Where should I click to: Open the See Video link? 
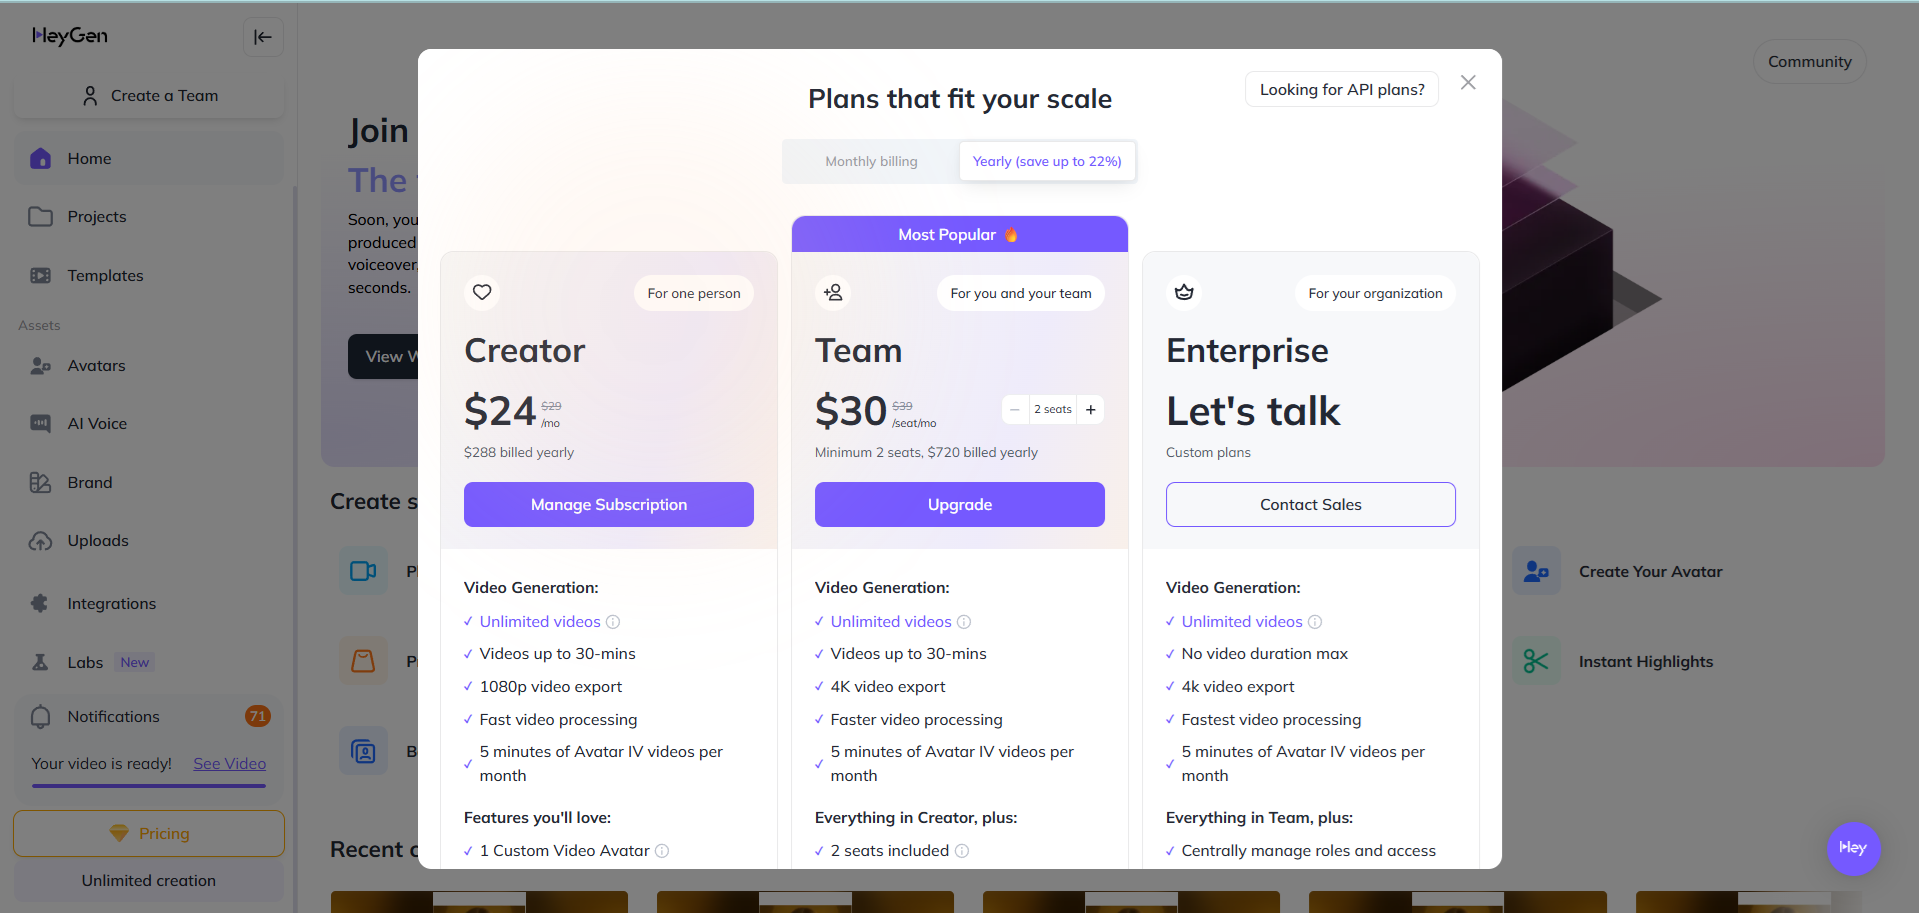point(229,764)
